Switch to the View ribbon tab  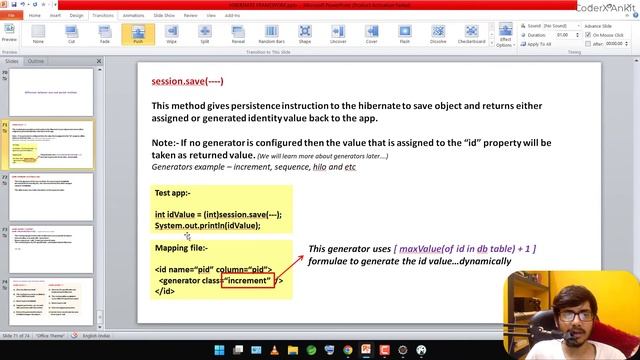(x=211, y=16)
